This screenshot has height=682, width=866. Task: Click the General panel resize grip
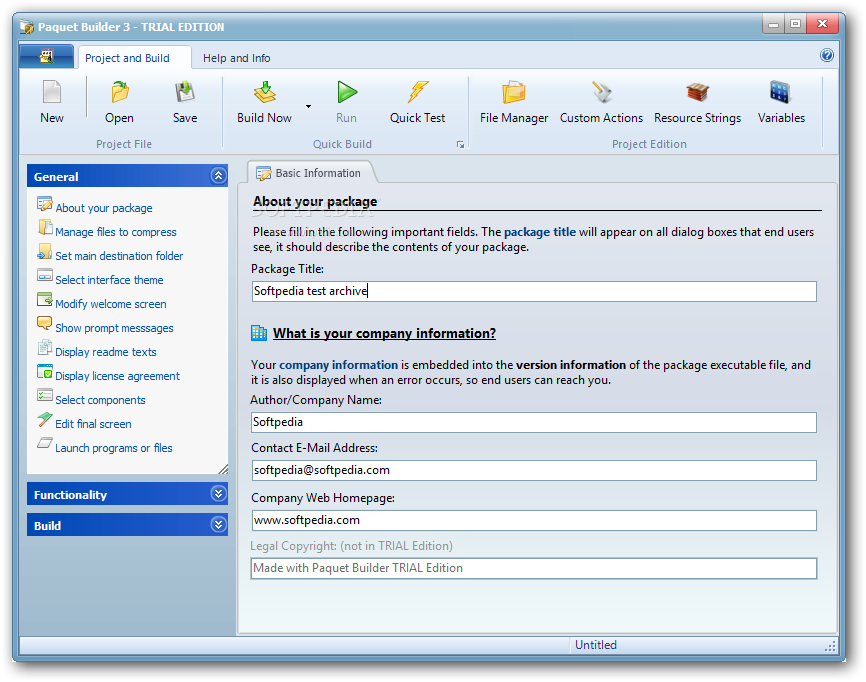point(223,469)
